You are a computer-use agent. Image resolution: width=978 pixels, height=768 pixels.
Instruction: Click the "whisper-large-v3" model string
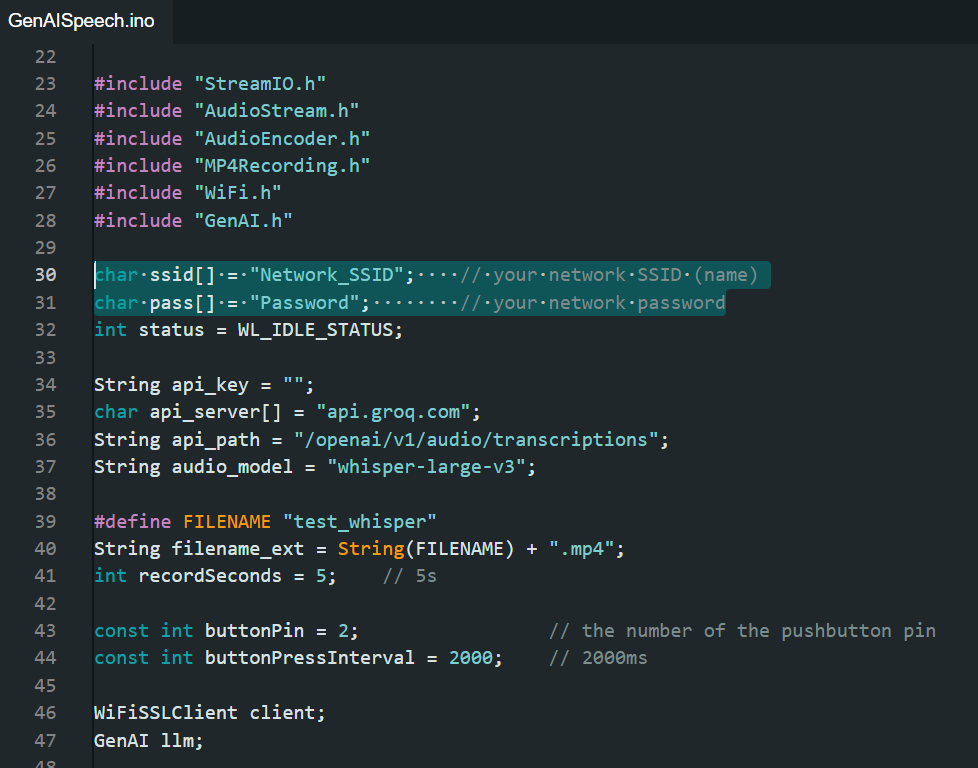tap(426, 467)
